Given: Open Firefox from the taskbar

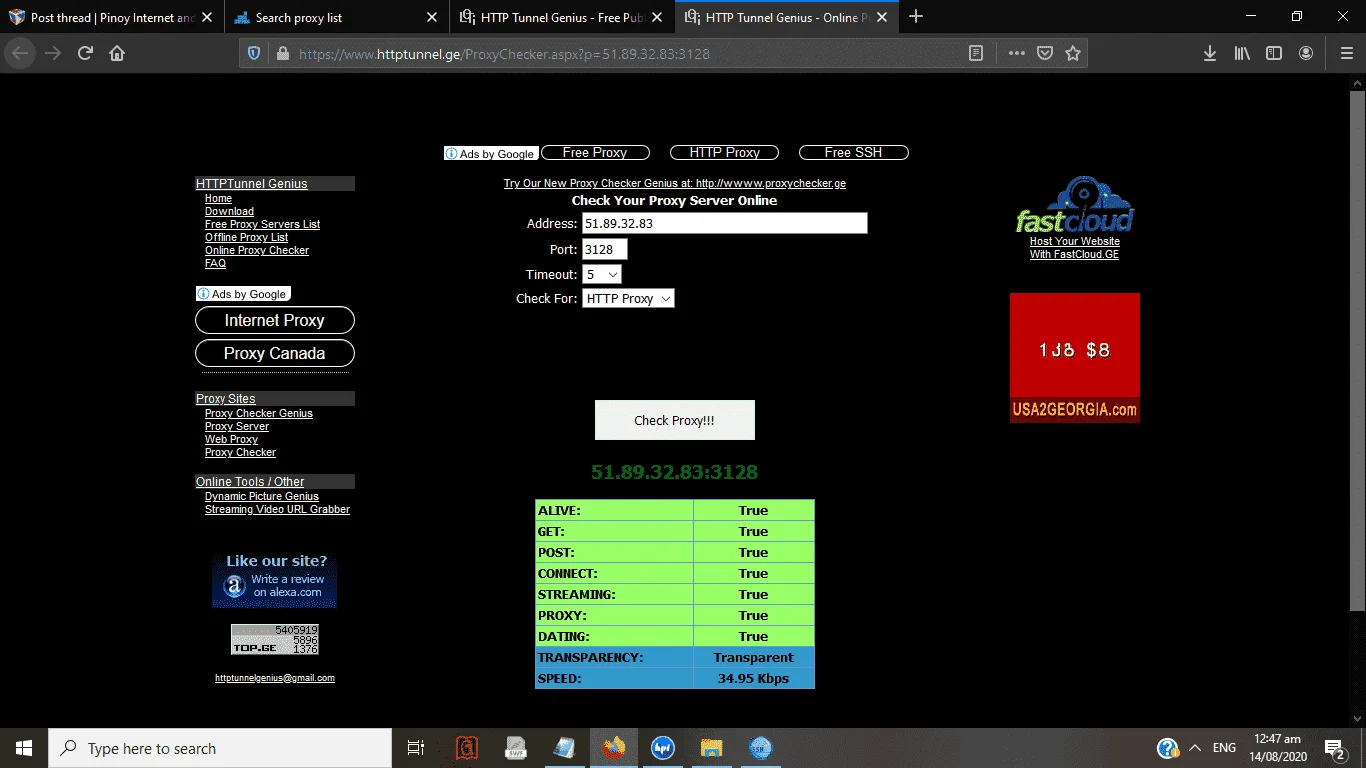Looking at the screenshot, I should pos(614,748).
